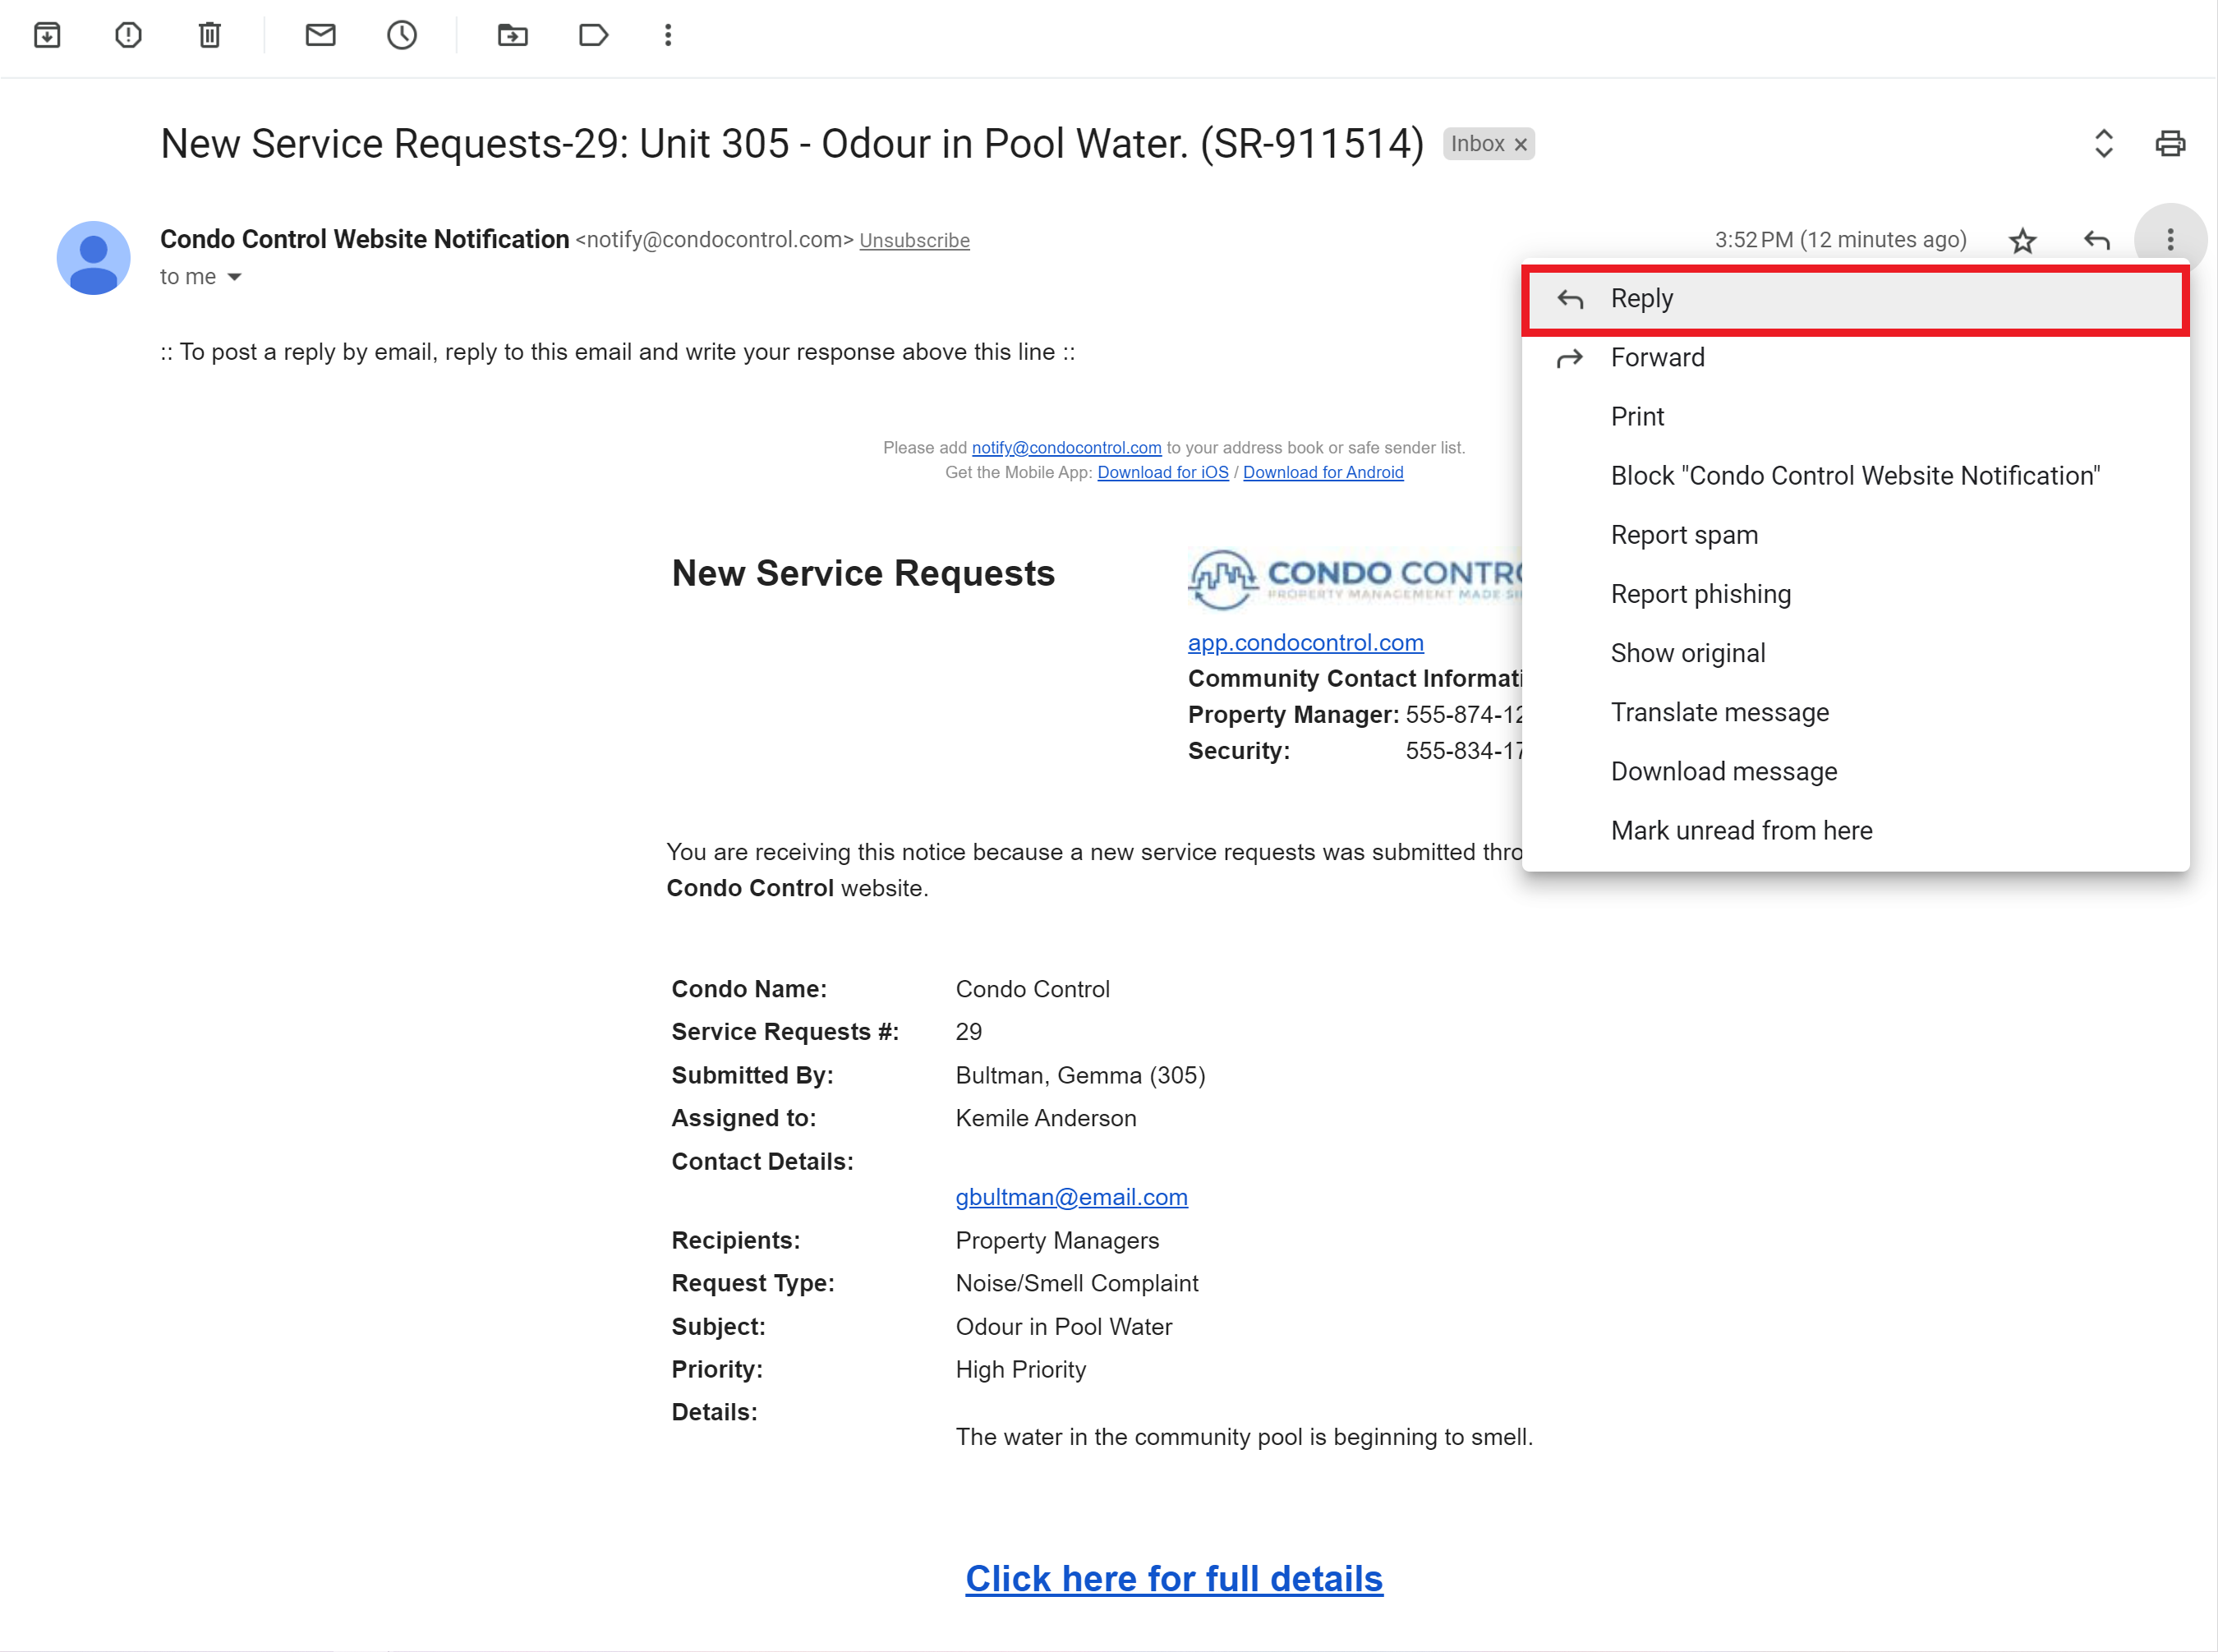The width and height of the screenshot is (2218, 1652).
Task: Archive this email with the Archive icon
Action: (47, 35)
